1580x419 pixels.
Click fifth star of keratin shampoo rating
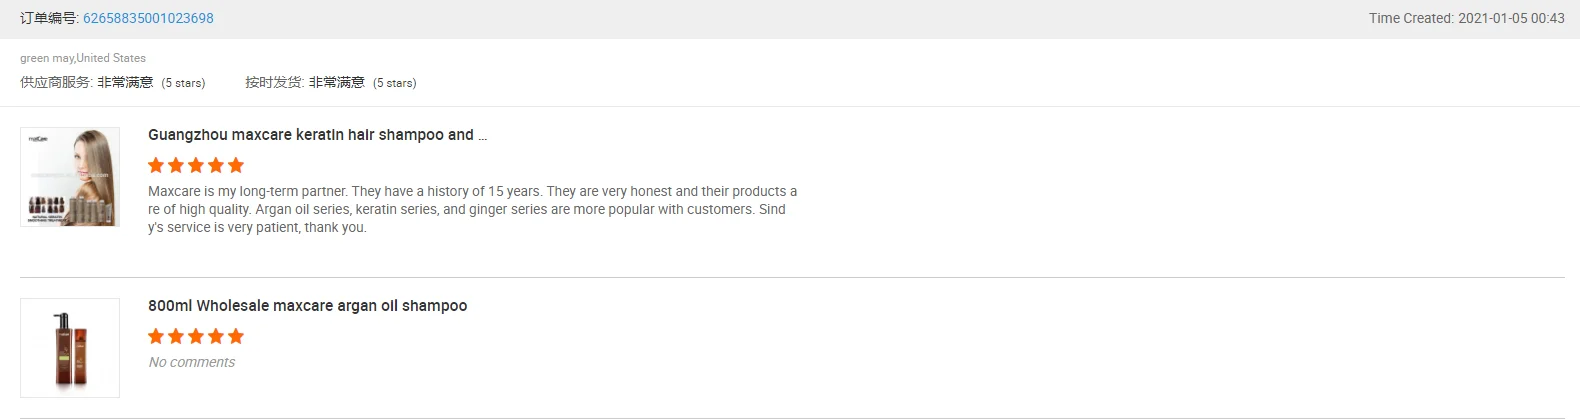[x=236, y=165]
